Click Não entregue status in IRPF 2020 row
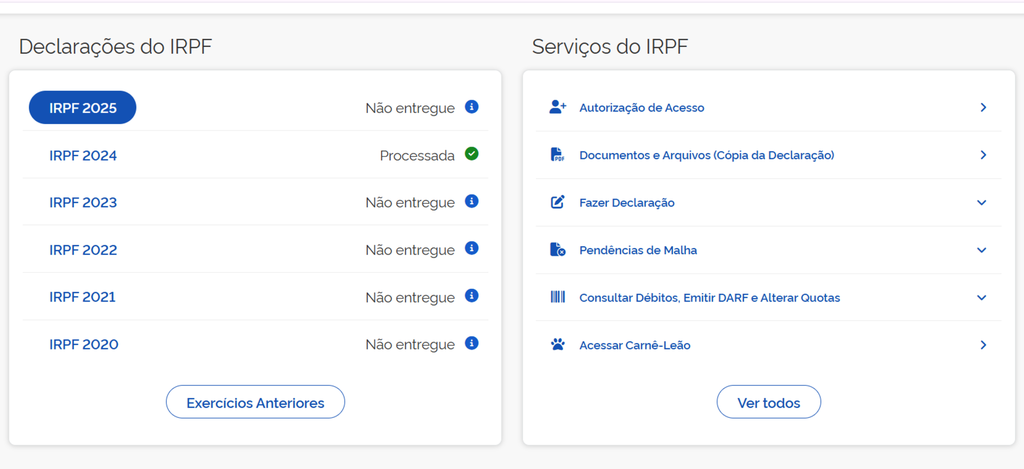This screenshot has height=469, width=1024. pyautogui.click(x=410, y=344)
